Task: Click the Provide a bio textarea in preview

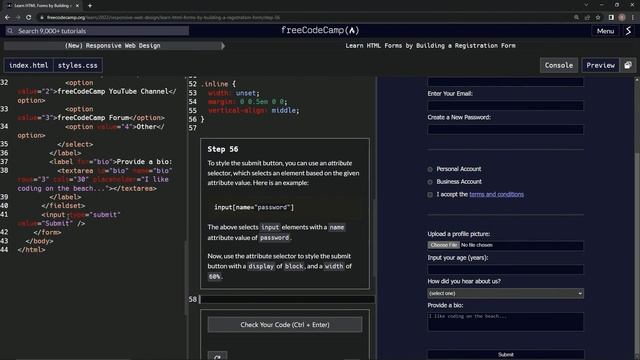Action: [505, 321]
